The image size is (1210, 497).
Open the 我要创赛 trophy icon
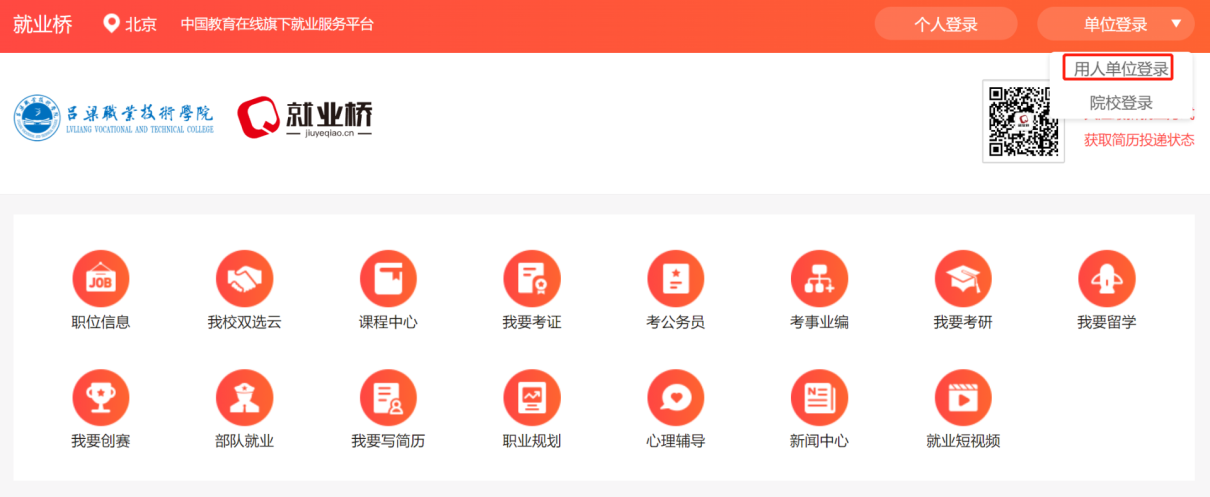click(101, 397)
